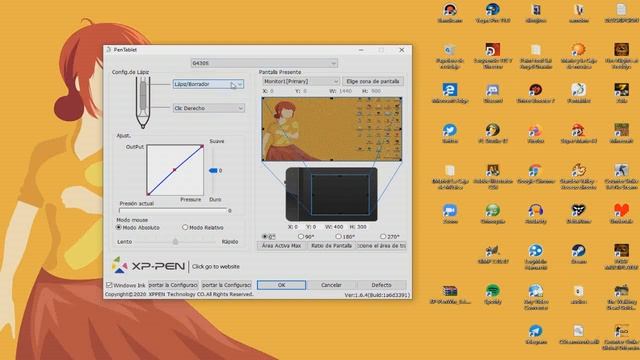Expand the Lápiz/Borrador pen button dropdown
The height and width of the screenshot is (360, 640).
click(x=209, y=84)
